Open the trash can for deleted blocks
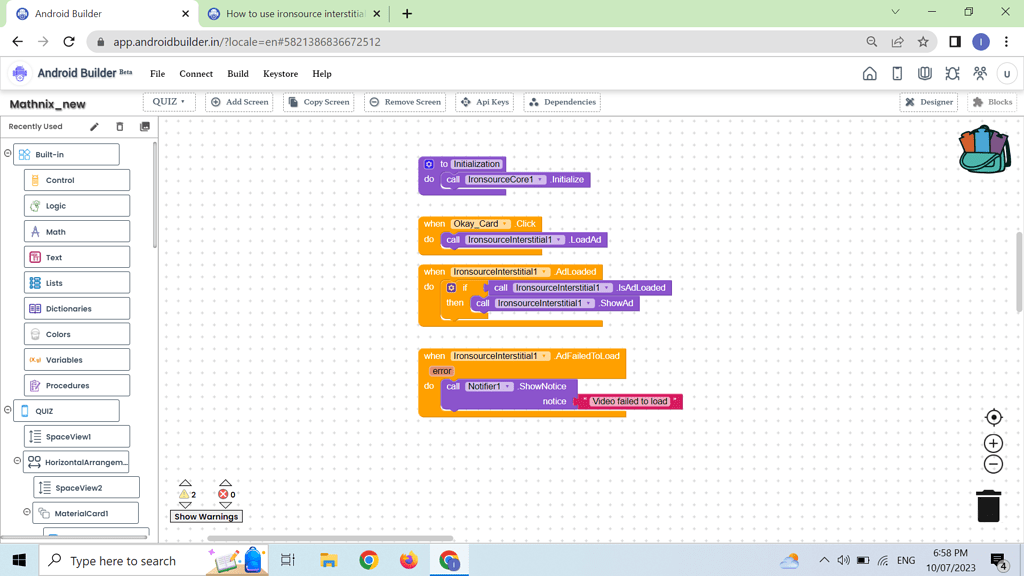1024x576 pixels. click(x=988, y=506)
